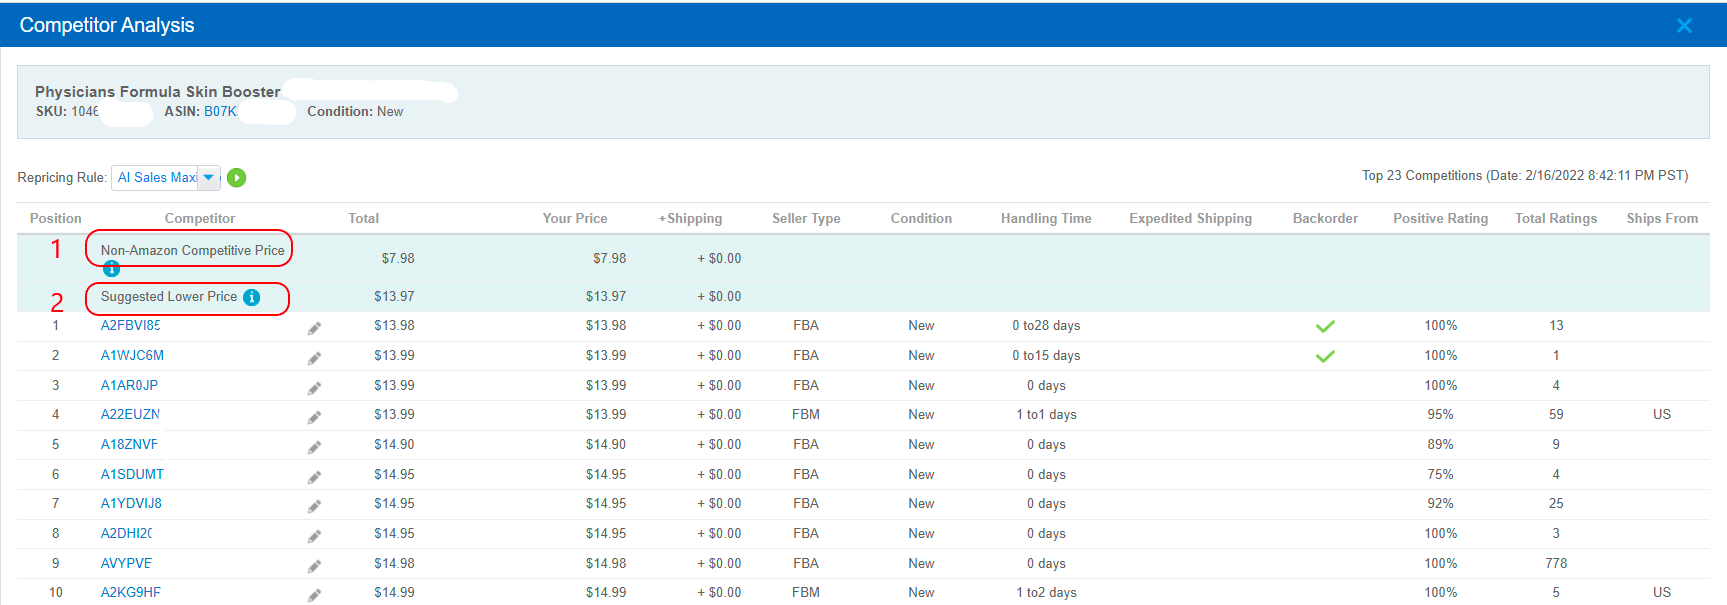Viewport: 1727px width, 605px height.
Task: Open competitor link A1YDVIJ8
Action: click(x=131, y=503)
